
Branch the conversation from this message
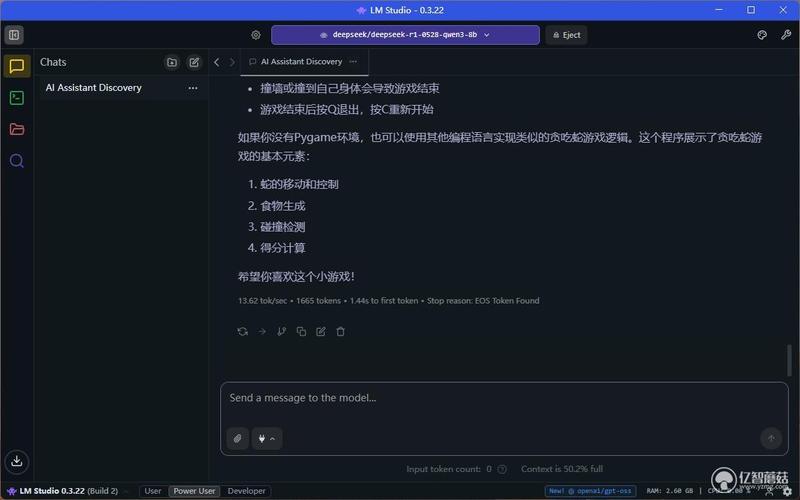tap(281, 332)
